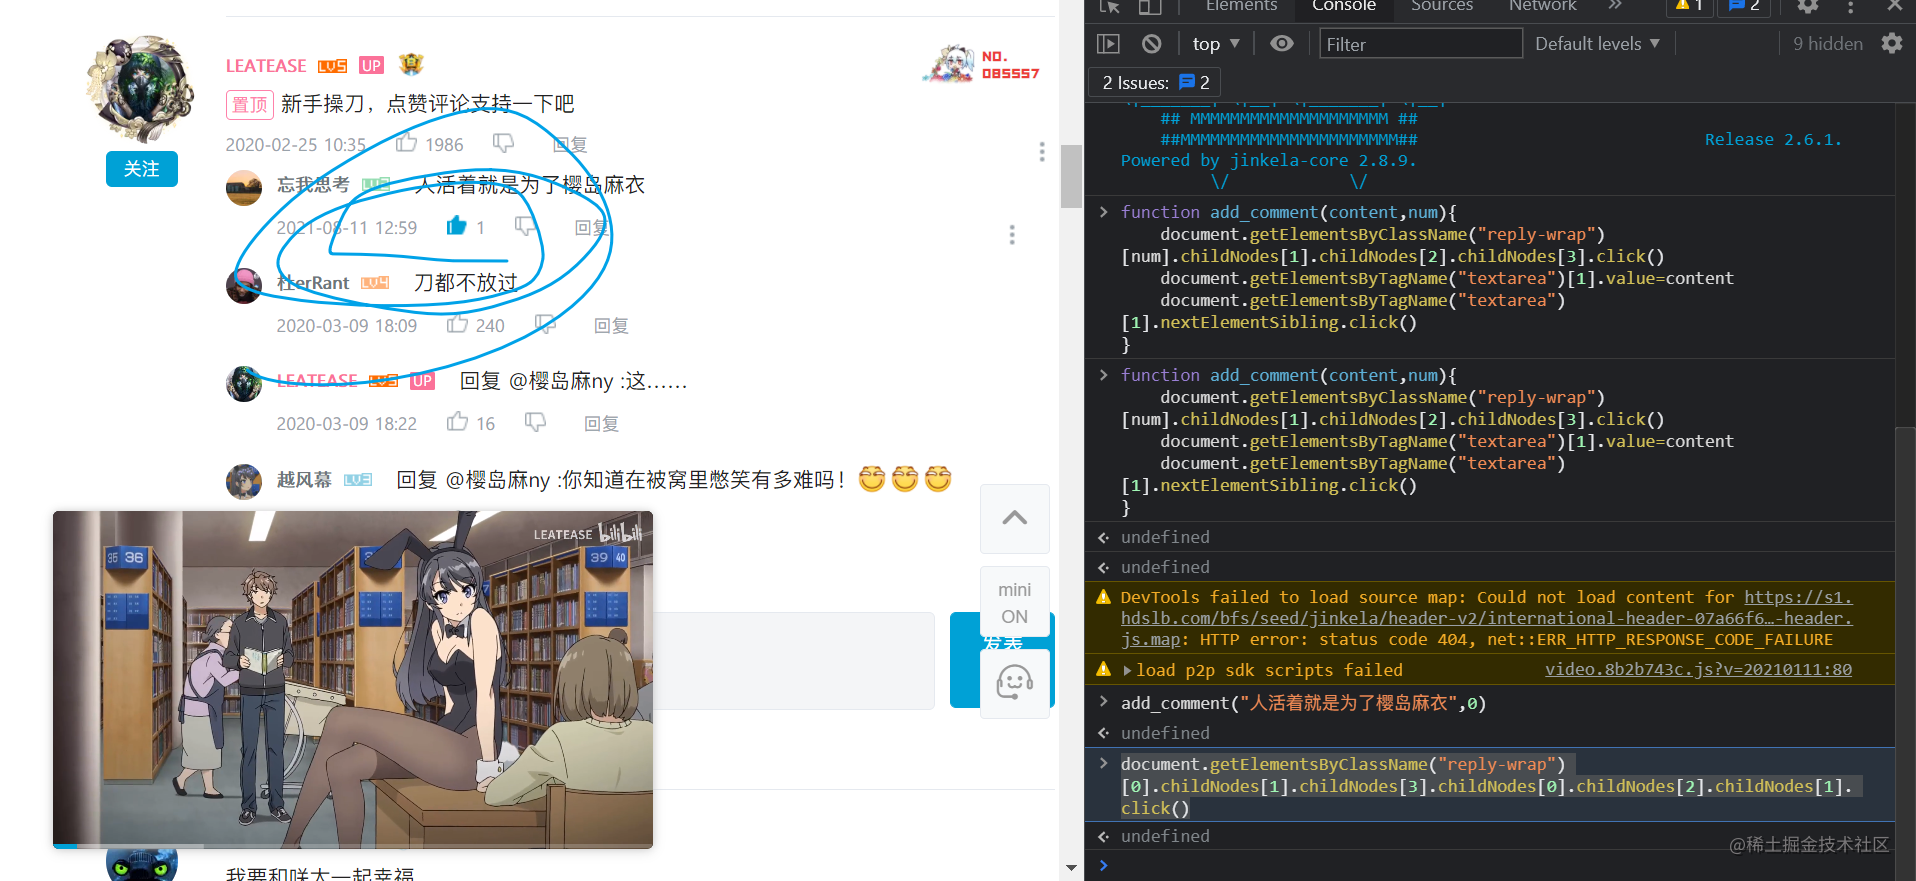Screen dimensions: 1916x881
Task: Like the reply with 240 likes
Action: pos(457,324)
